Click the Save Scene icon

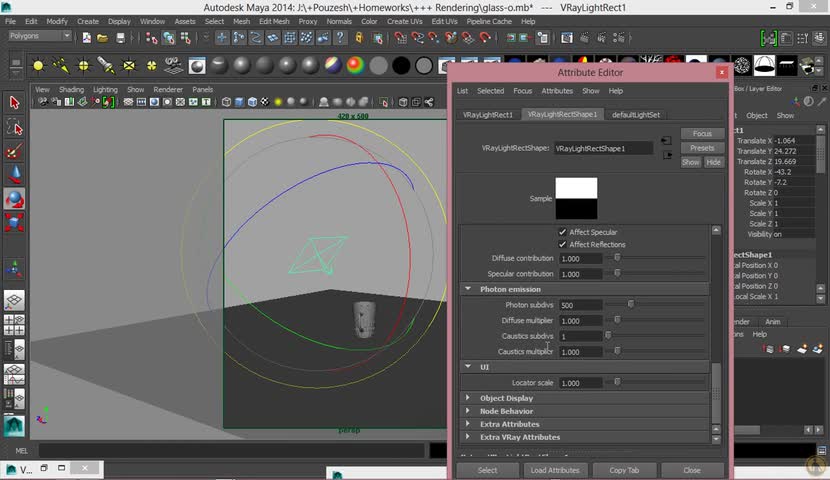[x=120, y=38]
